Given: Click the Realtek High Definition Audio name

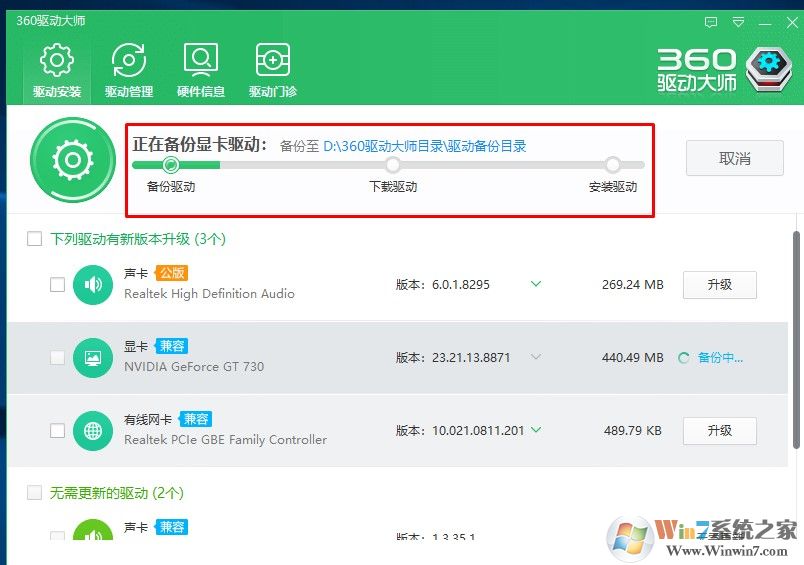Looking at the screenshot, I should pos(209,294).
